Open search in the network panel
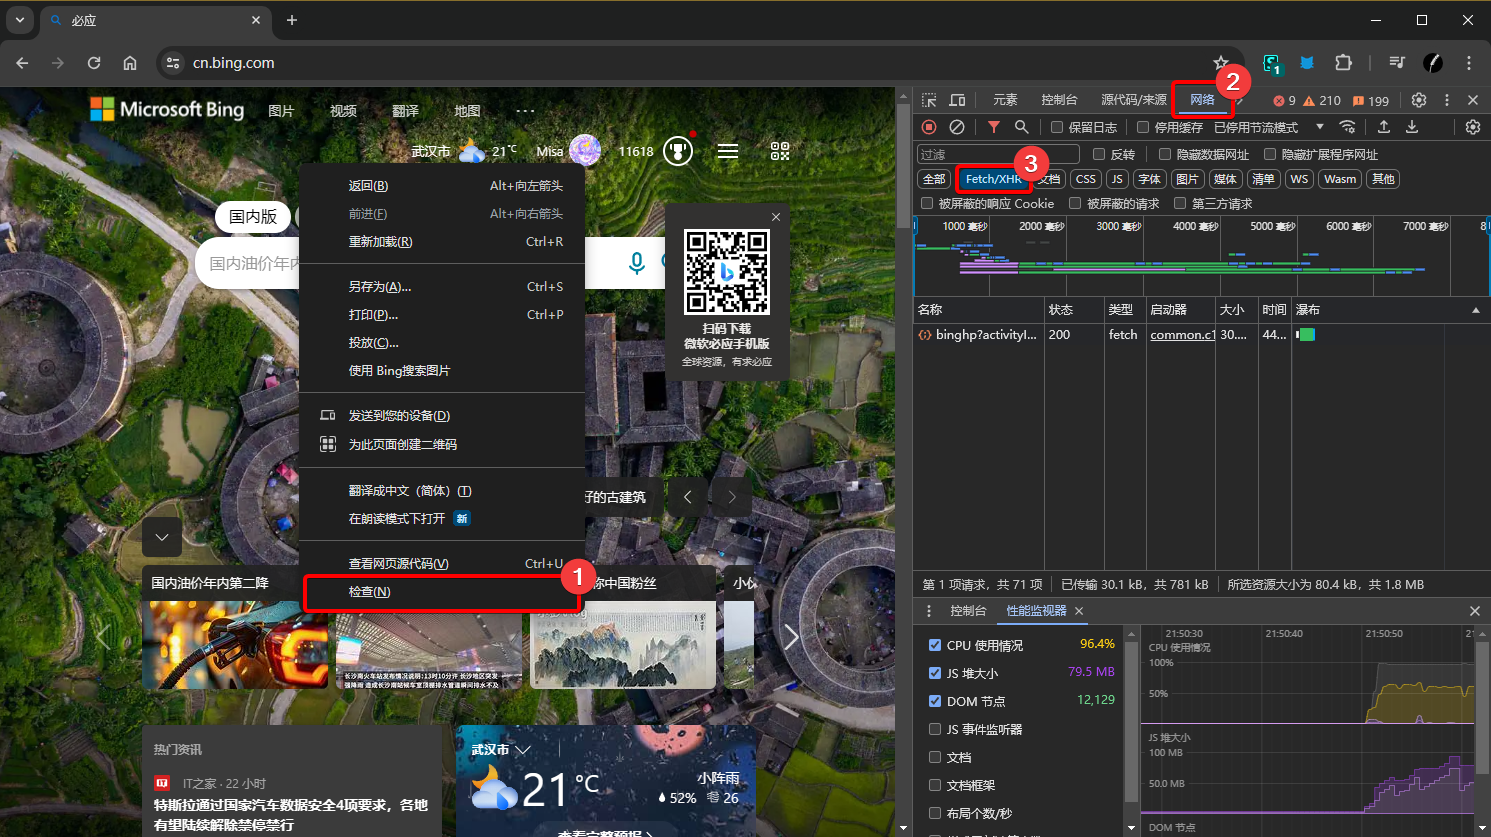This screenshot has height=837, width=1491. [x=1021, y=127]
